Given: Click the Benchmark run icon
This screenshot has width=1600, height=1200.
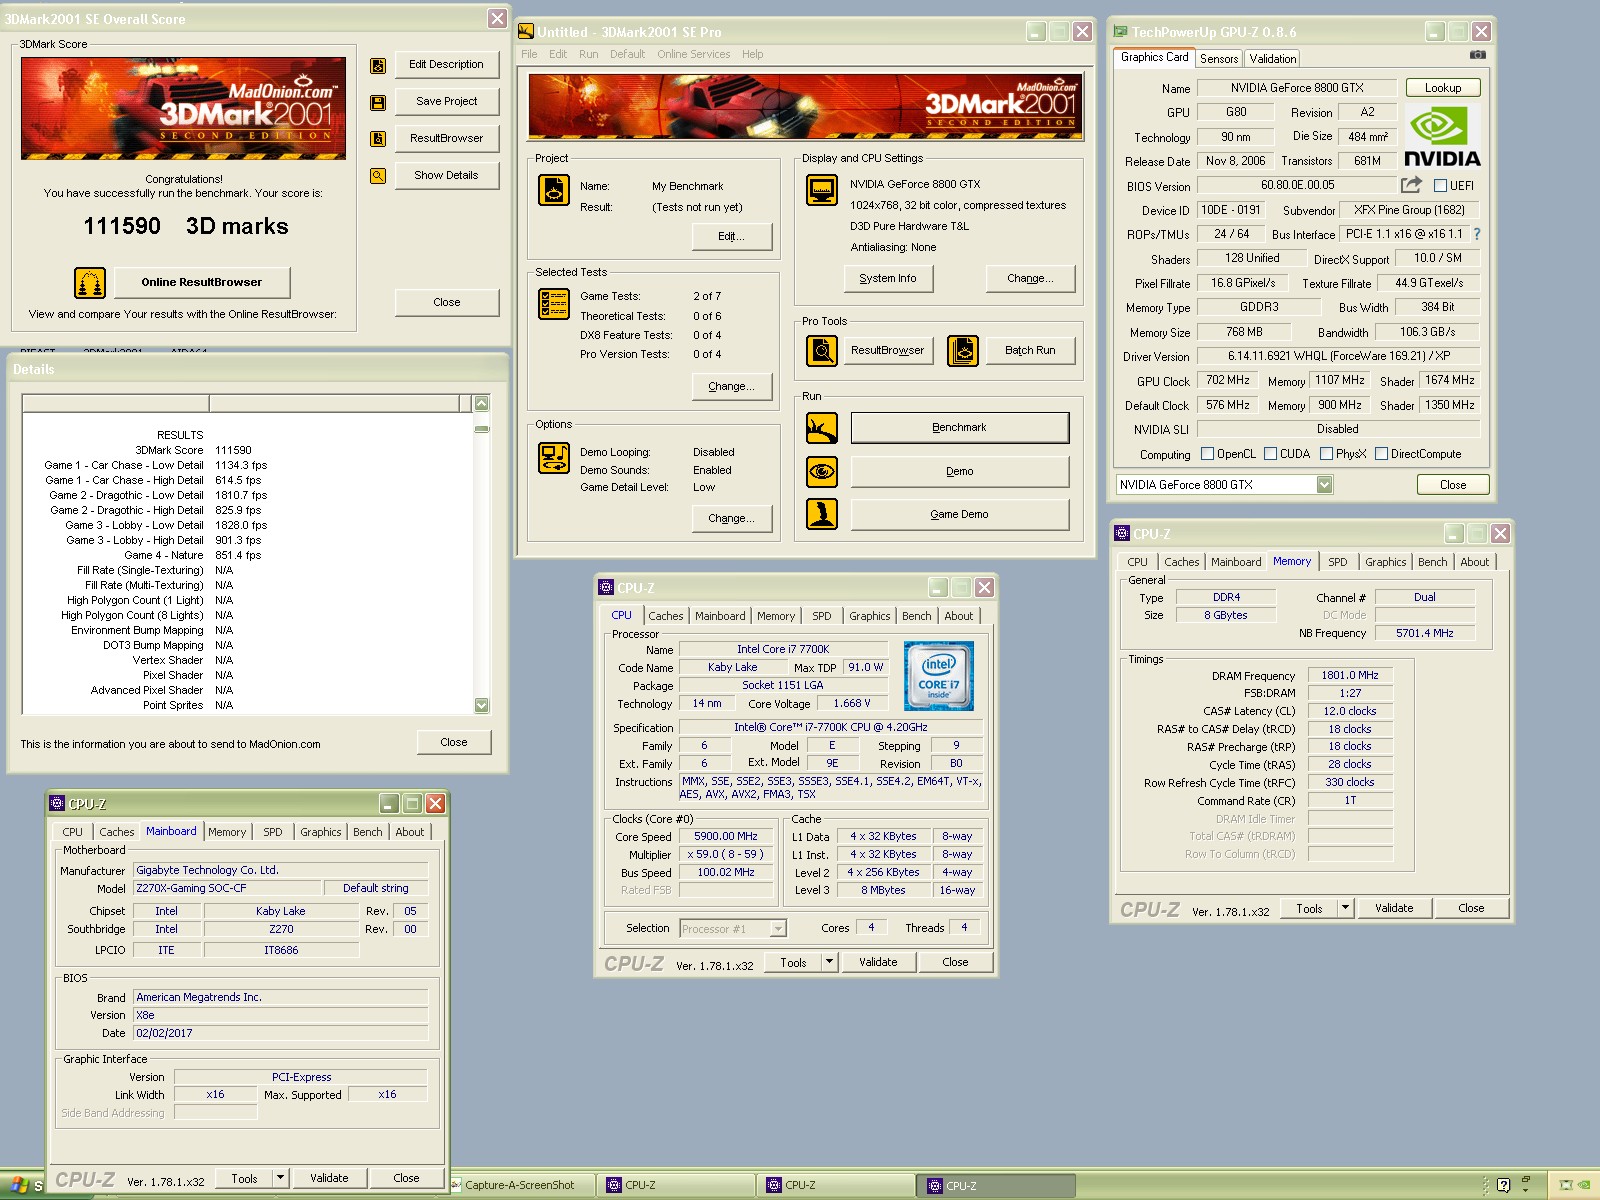Looking at the screenshot, I should (822, 428).
